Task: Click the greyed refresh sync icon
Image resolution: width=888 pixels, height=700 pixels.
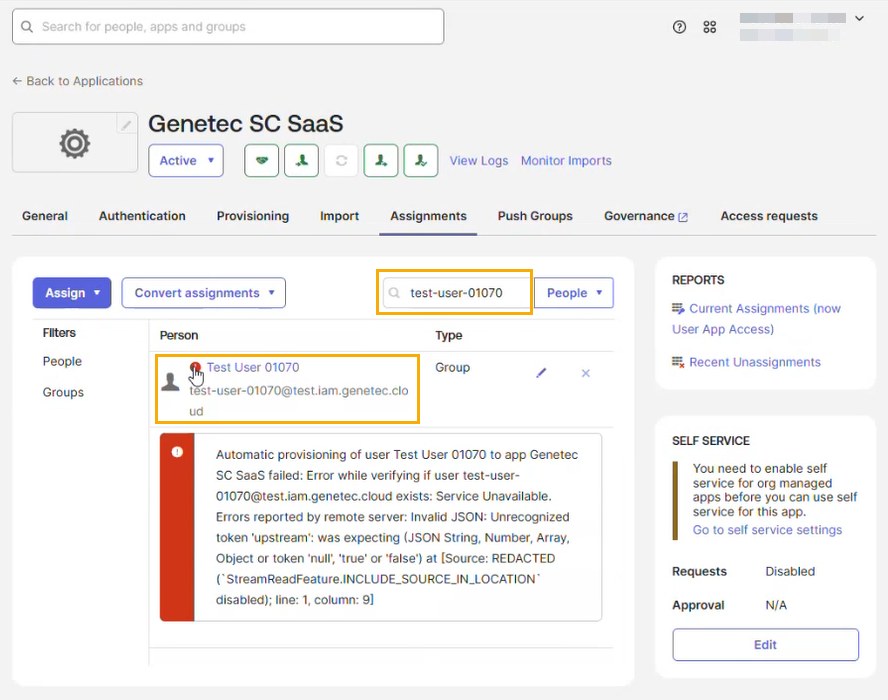Action: [x=341, y=161]
